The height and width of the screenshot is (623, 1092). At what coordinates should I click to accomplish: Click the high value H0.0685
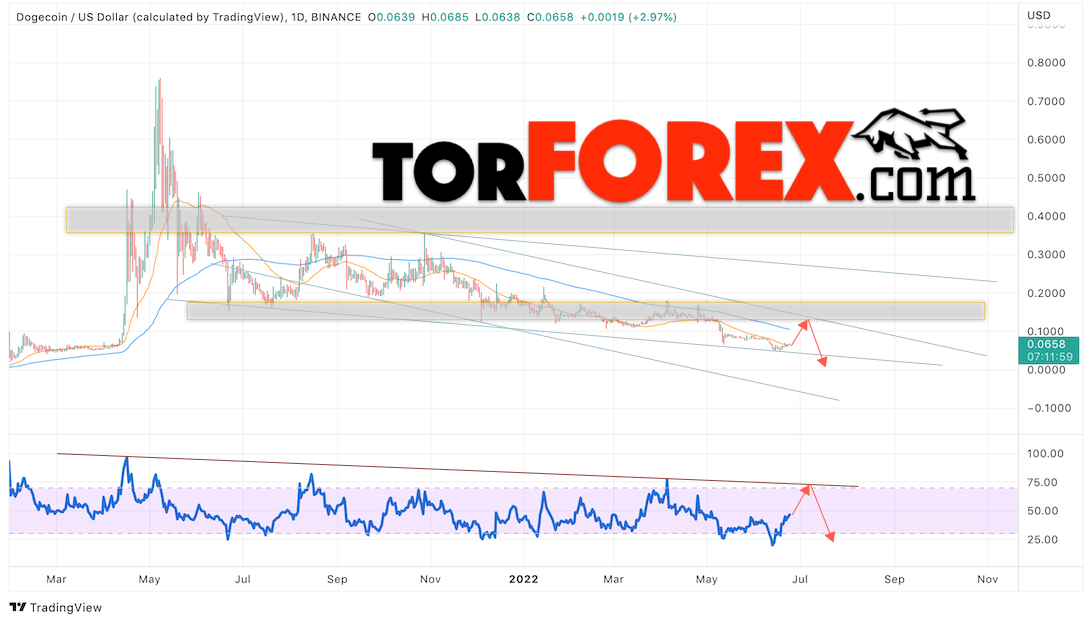[x=444, y=17]
